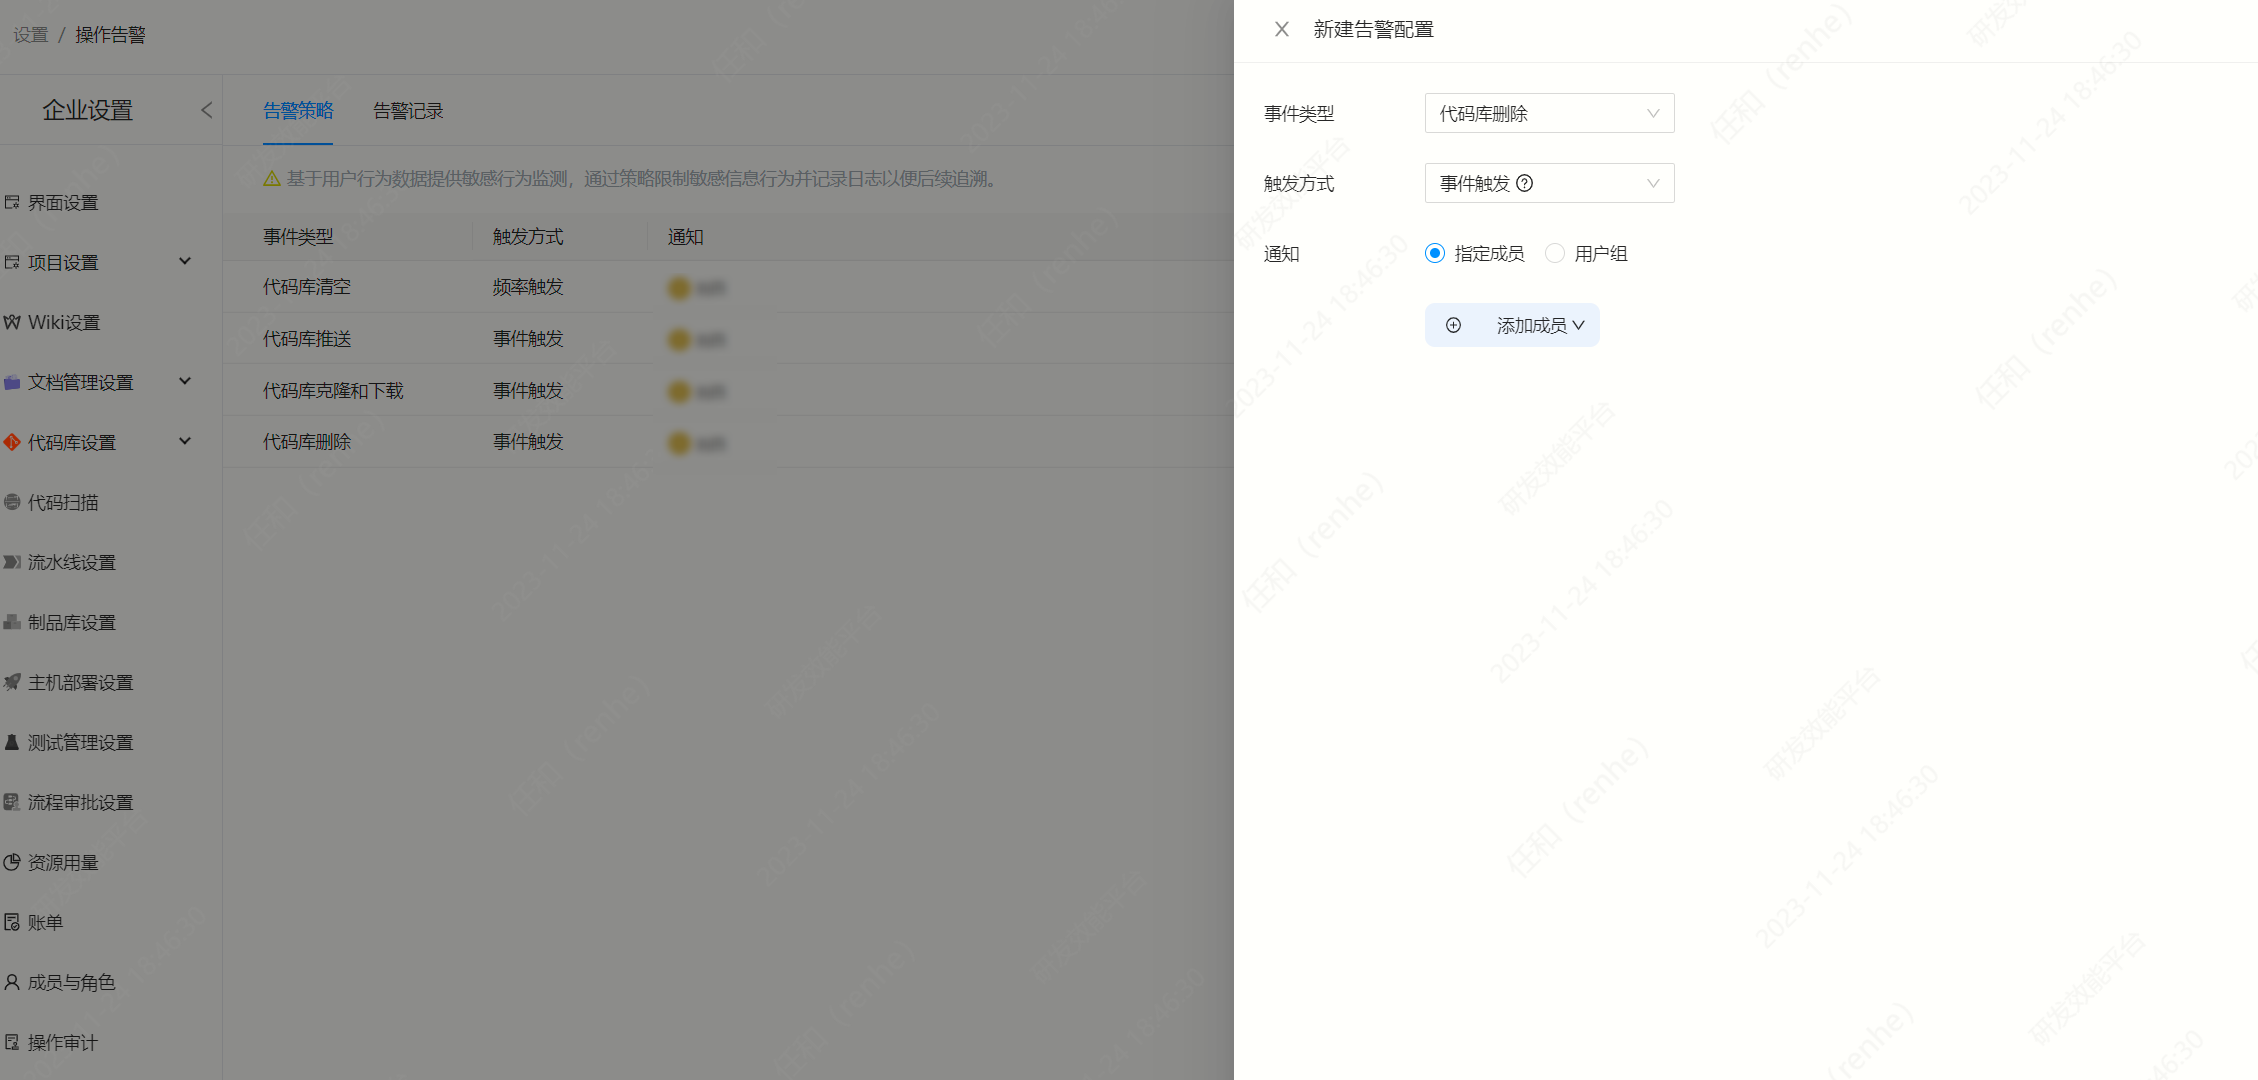Open 制品库设置 artifact repository icon
Screen dimensions: 2258x1080
(13, 622)
